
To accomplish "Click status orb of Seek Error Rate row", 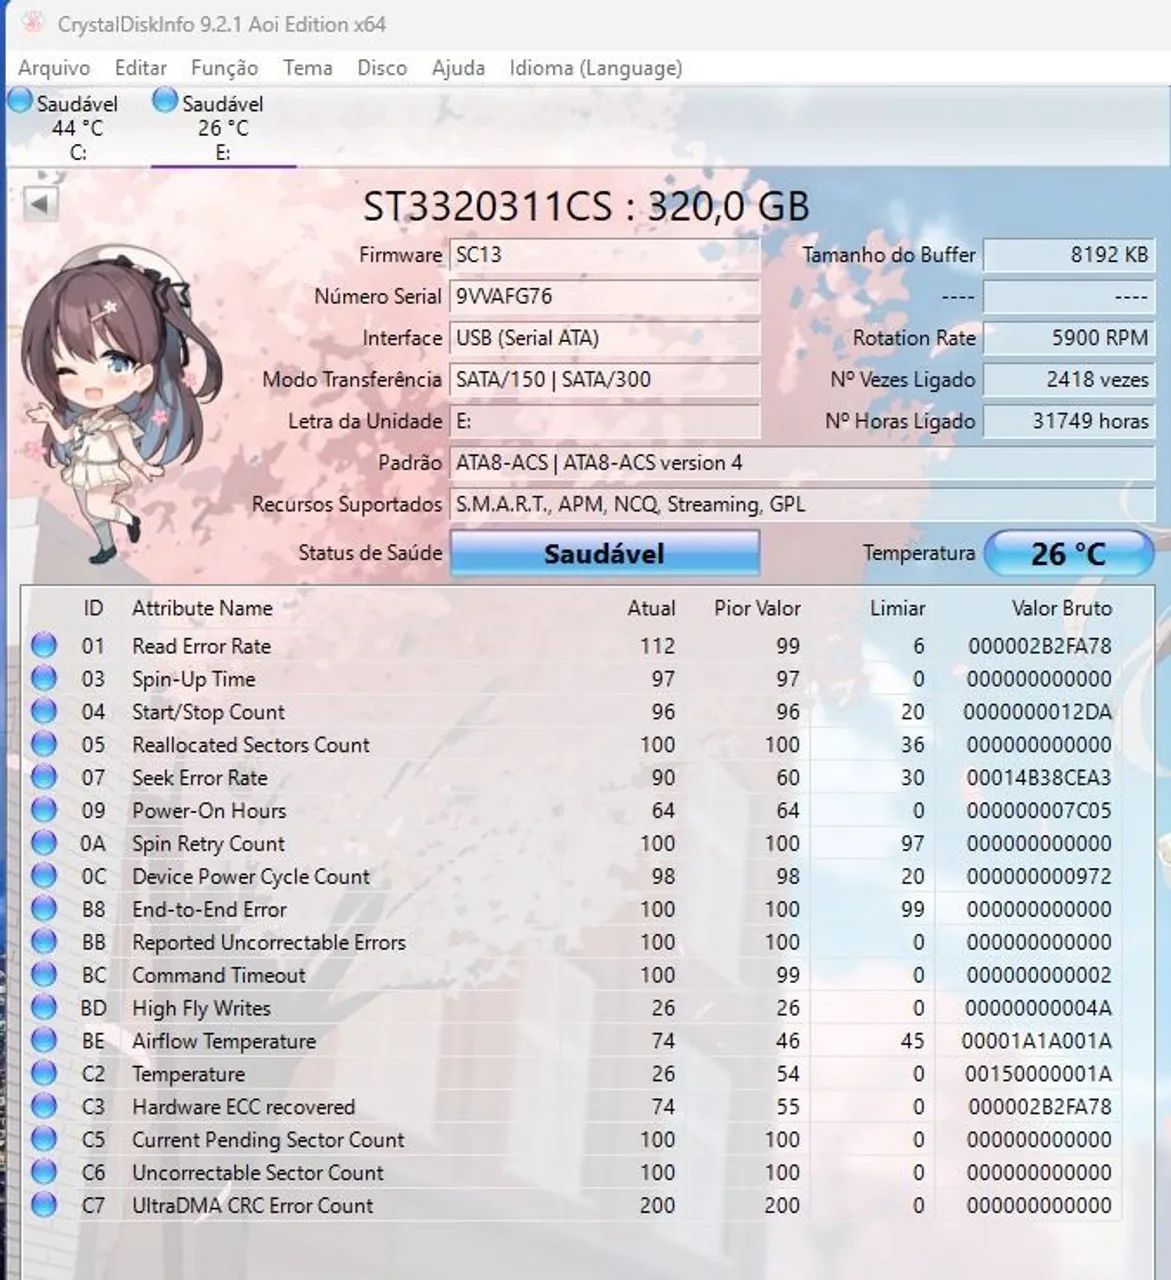I will pyautogui.click(x=44, y=777).
